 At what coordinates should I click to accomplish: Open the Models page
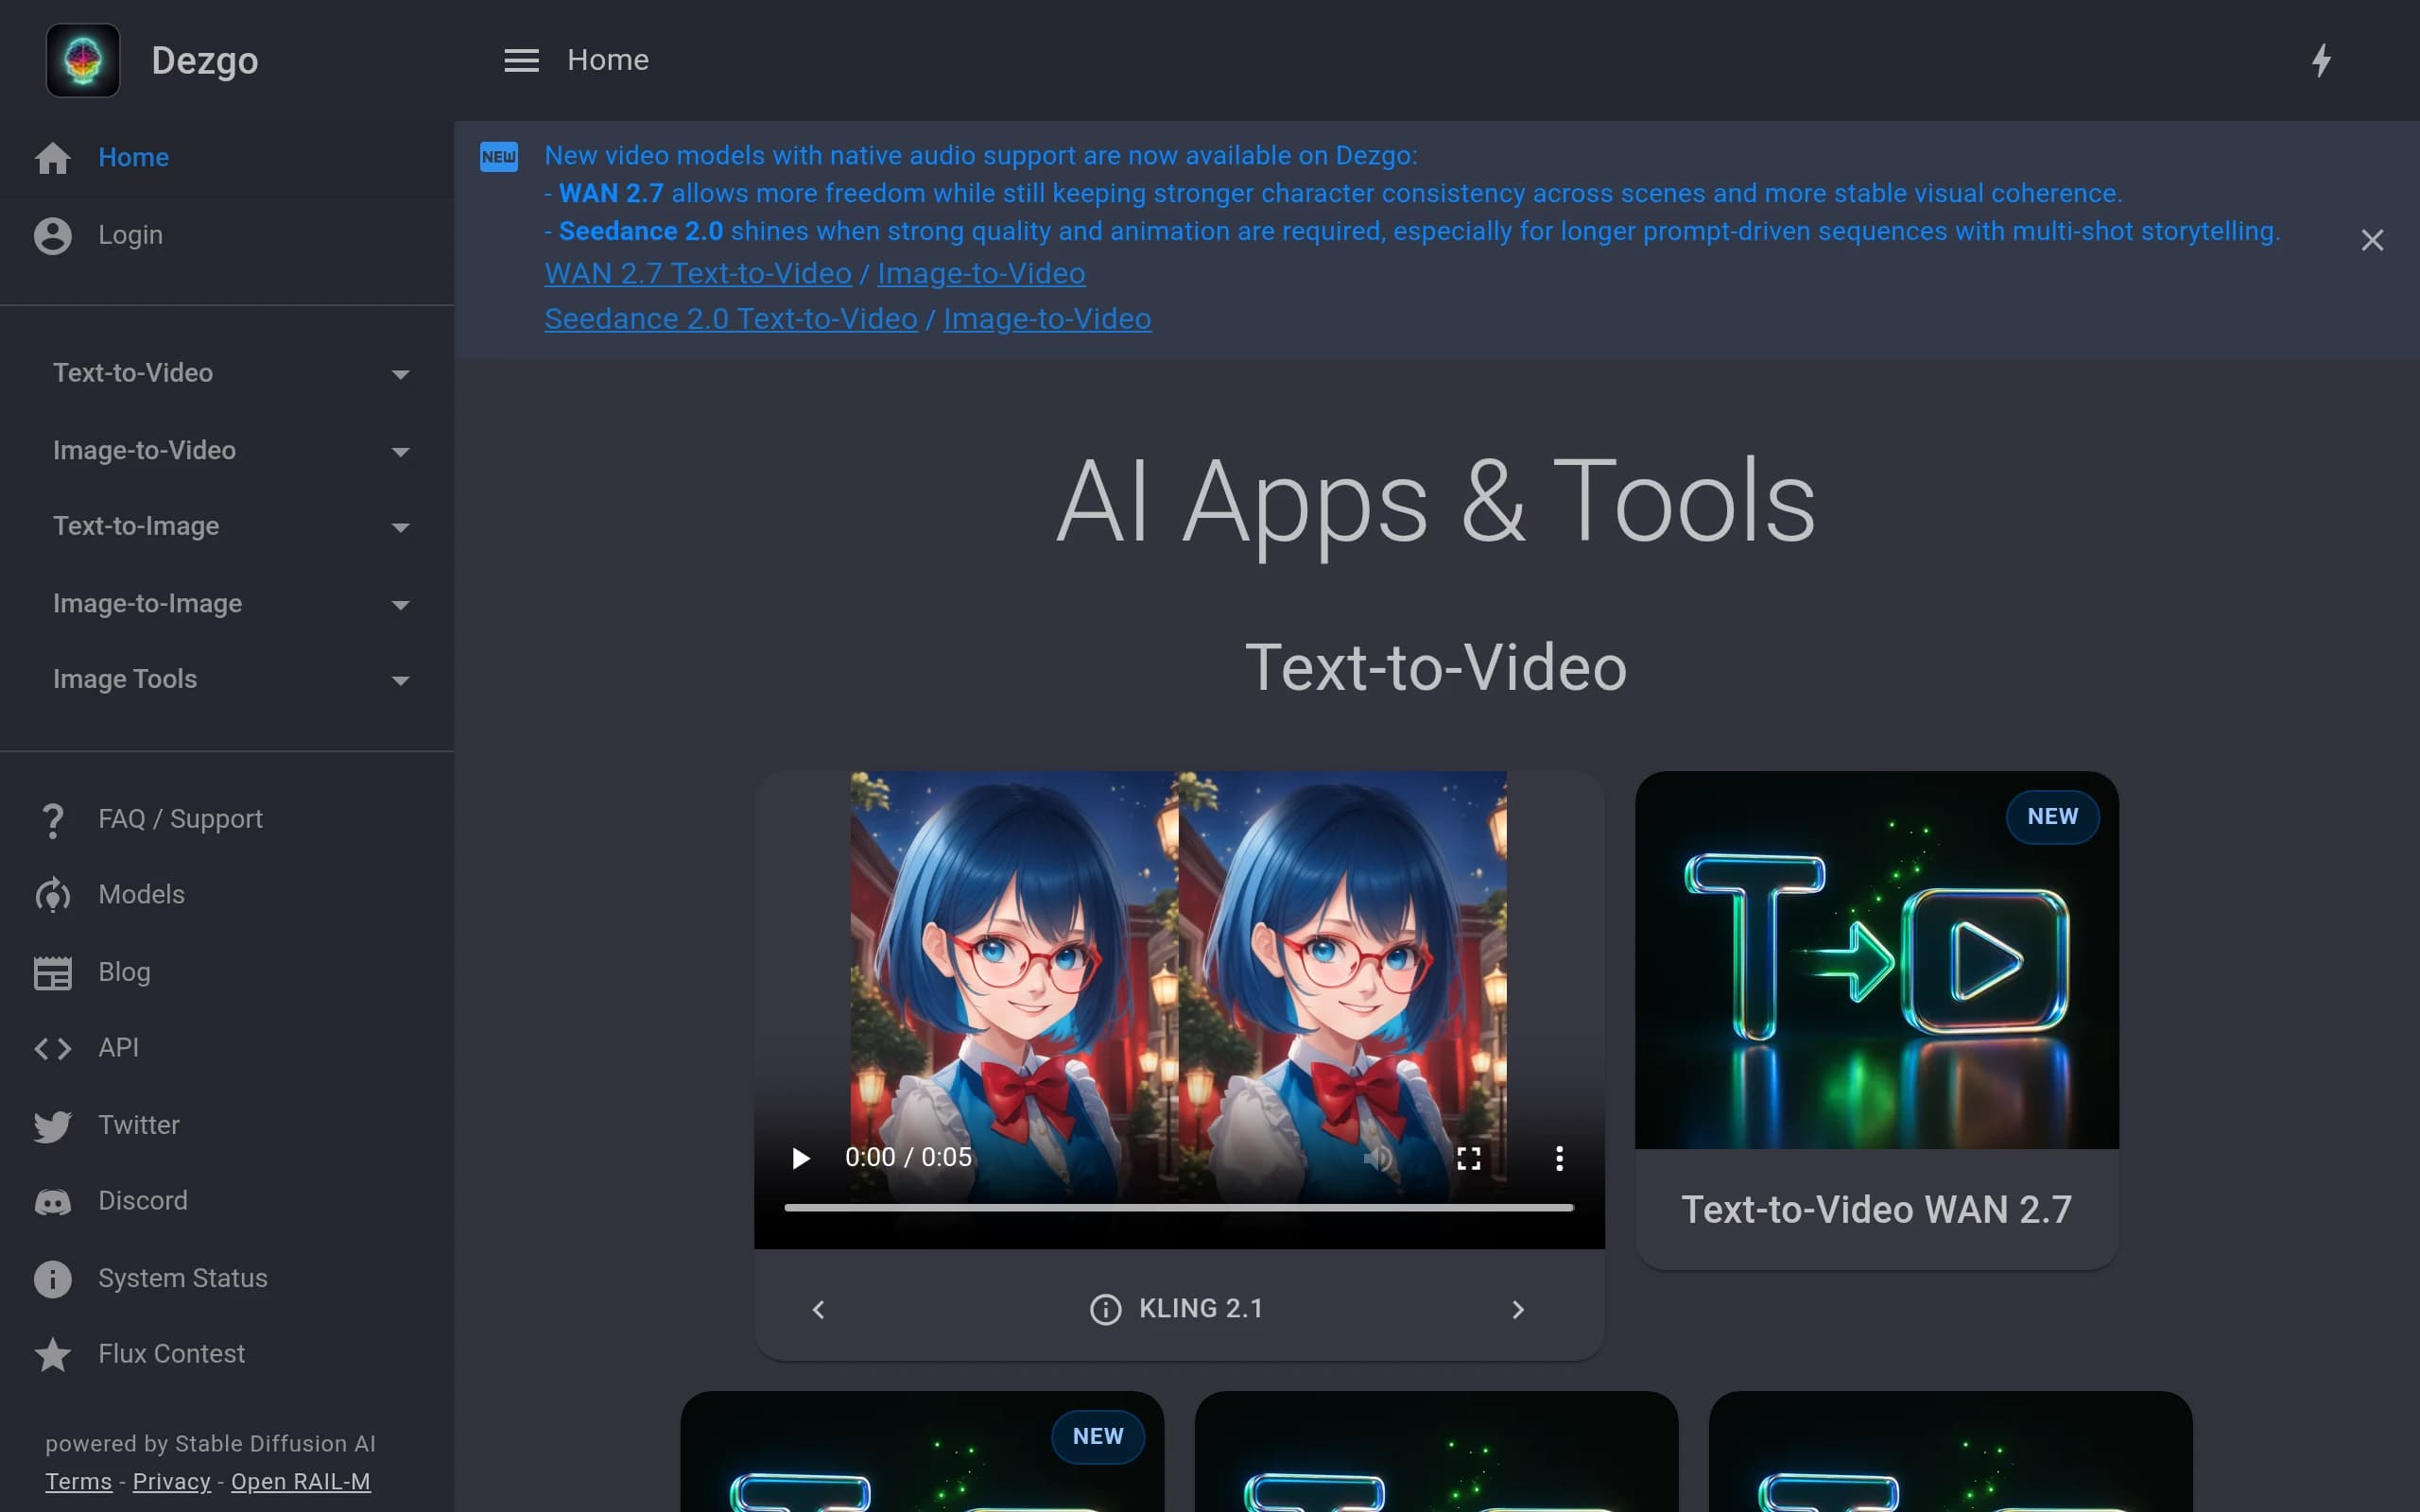(227, 895)
